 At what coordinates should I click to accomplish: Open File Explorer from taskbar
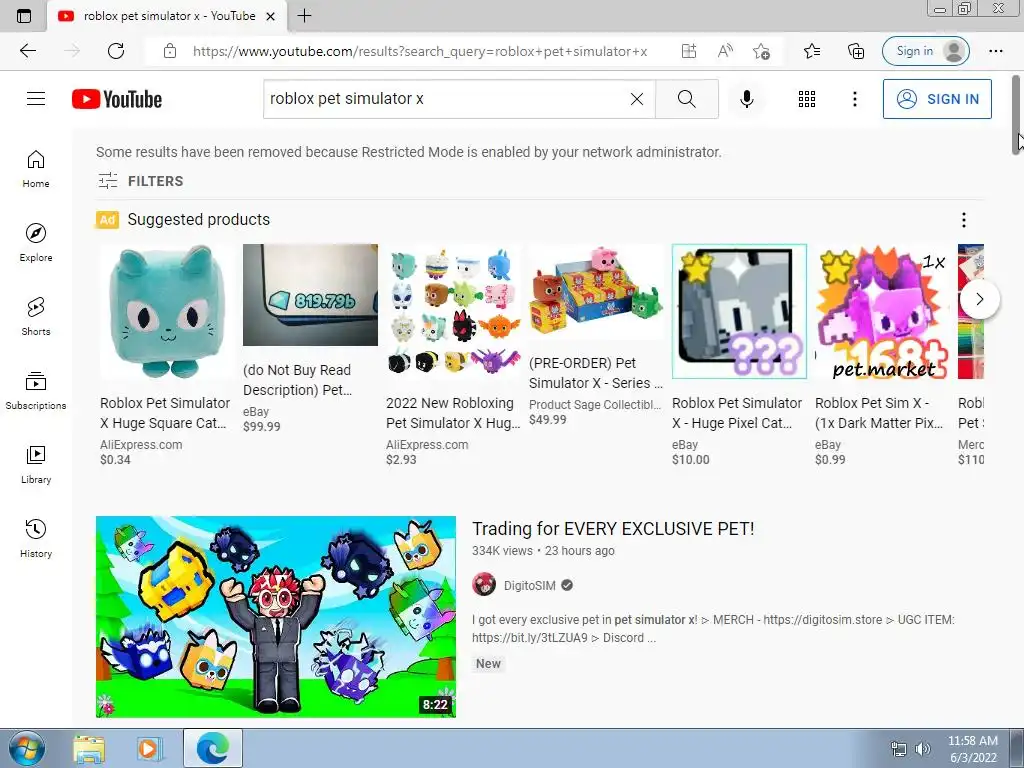[x=89, y=749]
